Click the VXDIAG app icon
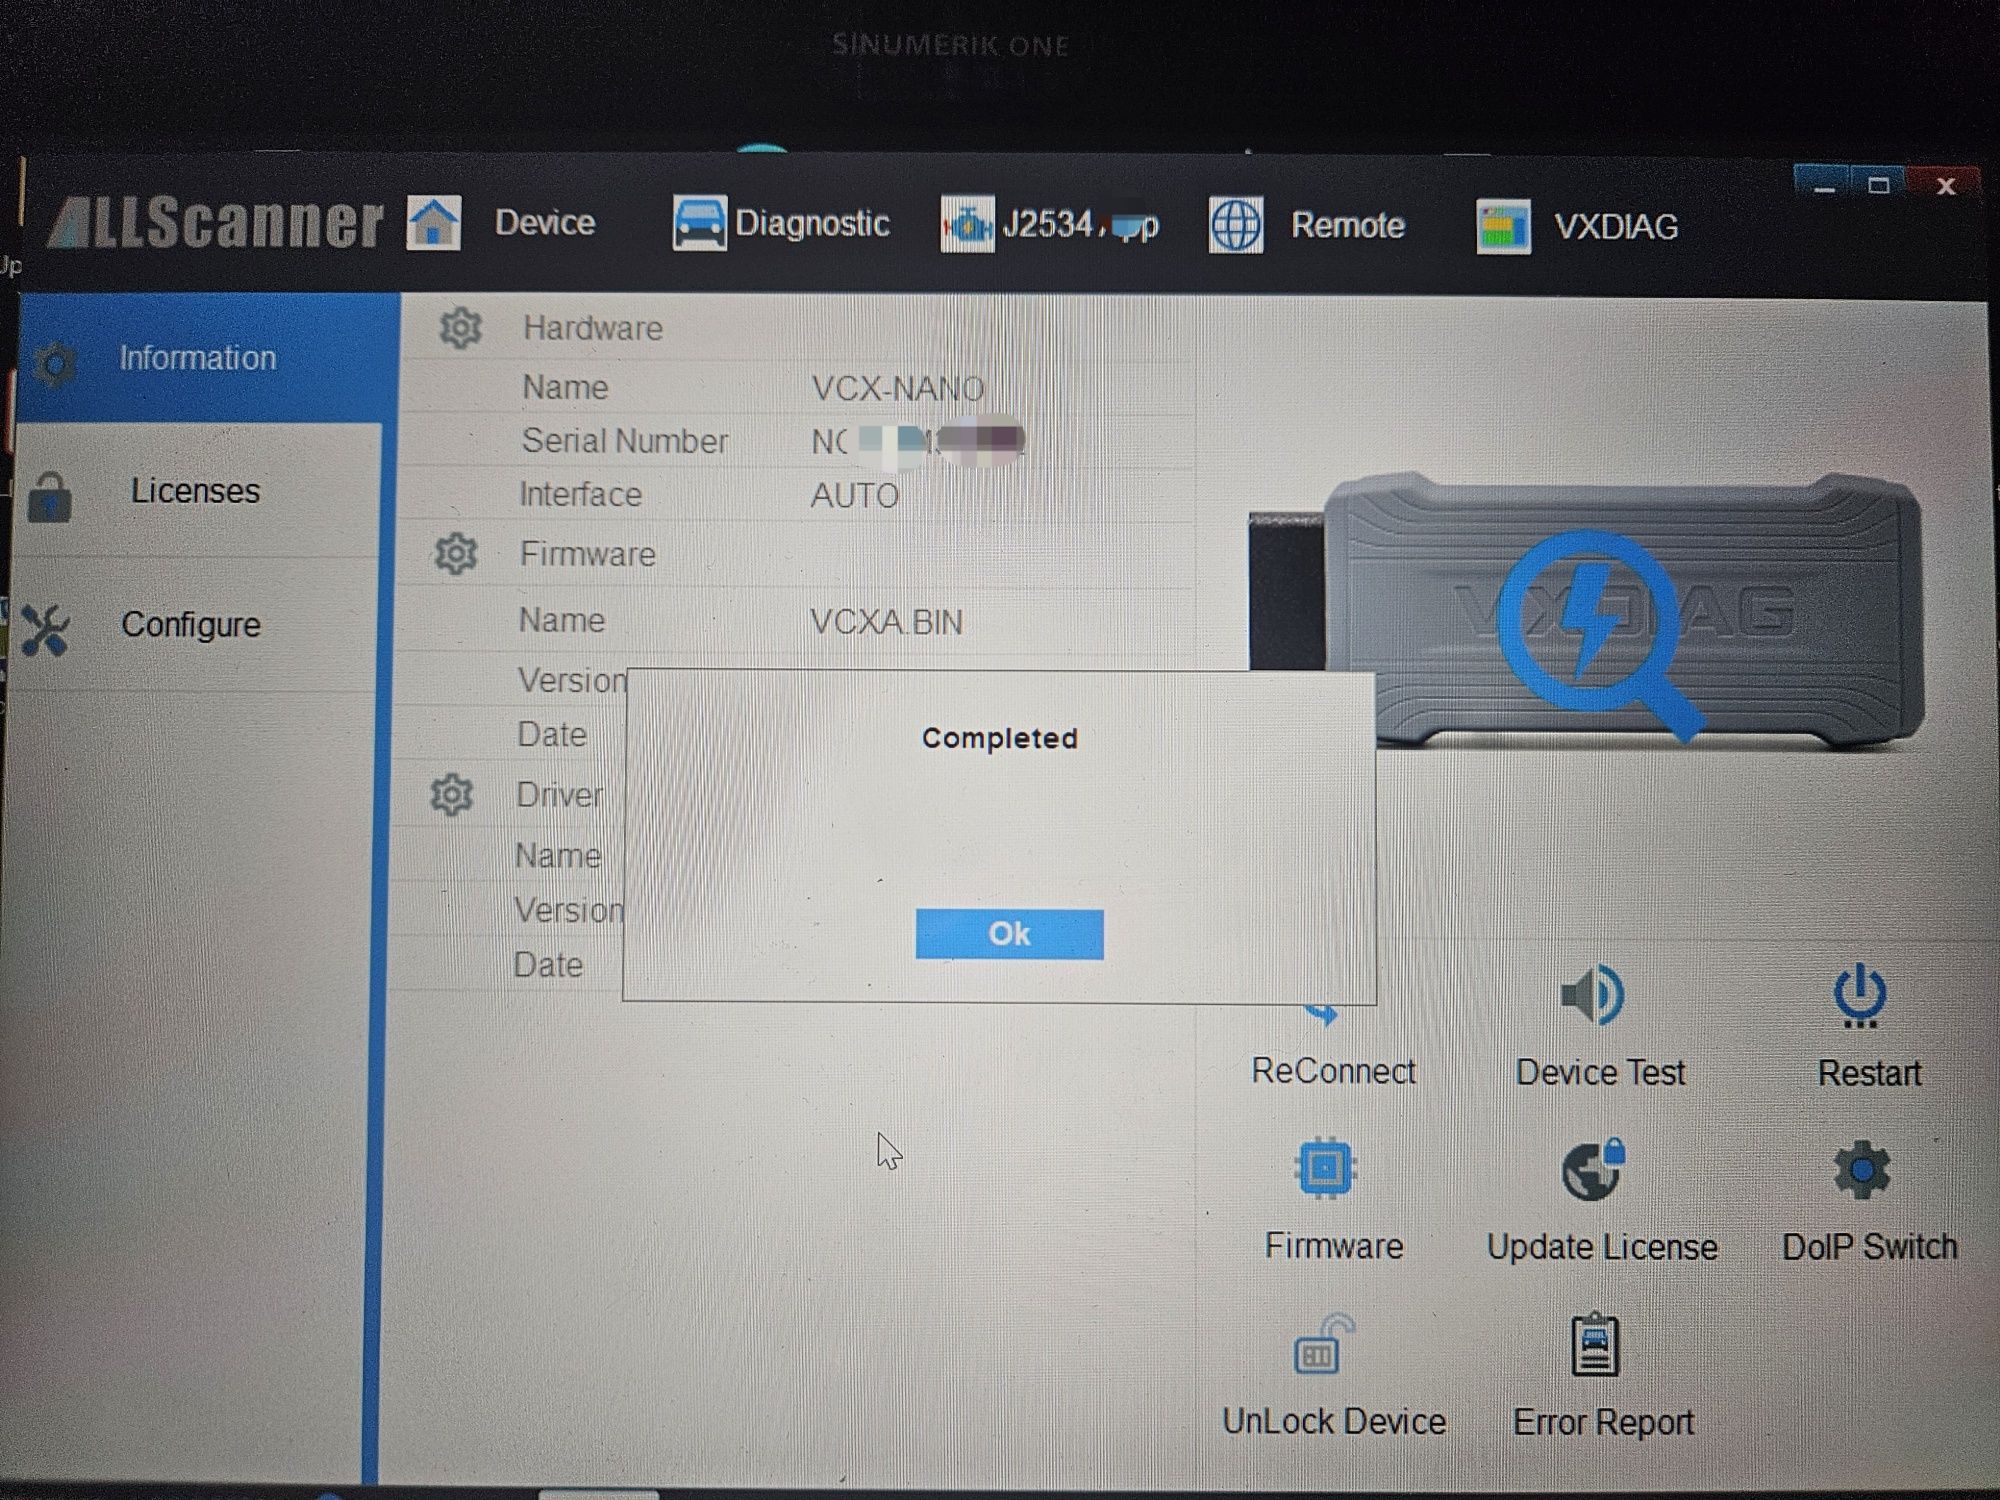2000x1500 pixels. [x=1503, y=227]
